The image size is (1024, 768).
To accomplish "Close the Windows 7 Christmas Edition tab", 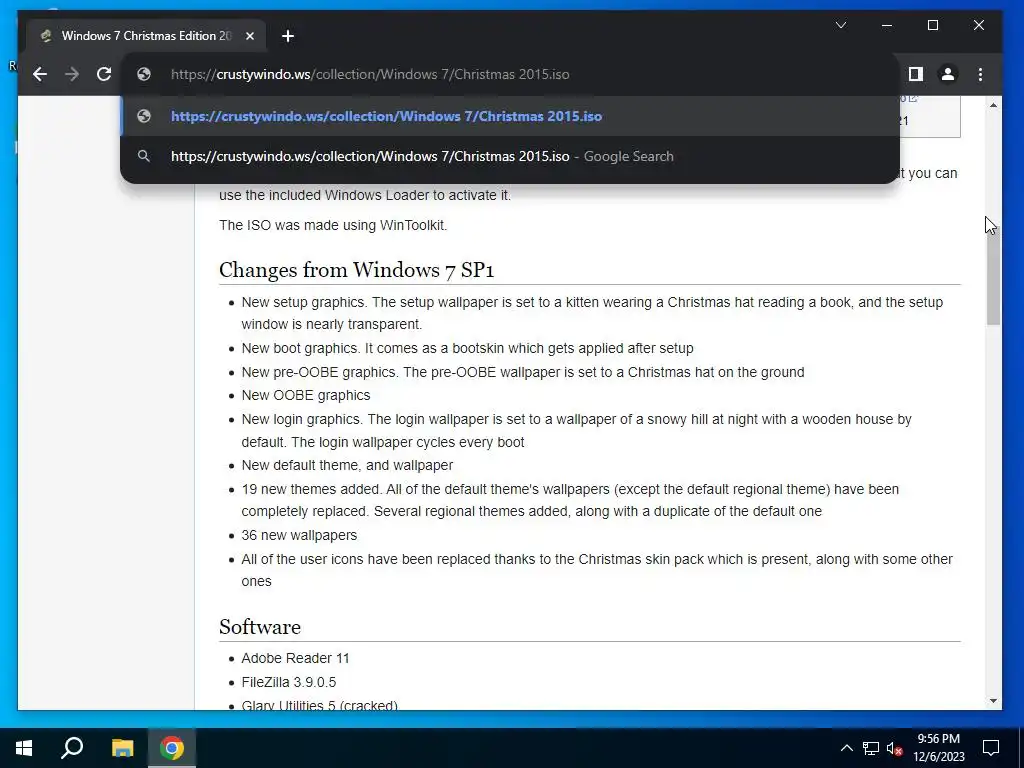I will coord(249,36).
